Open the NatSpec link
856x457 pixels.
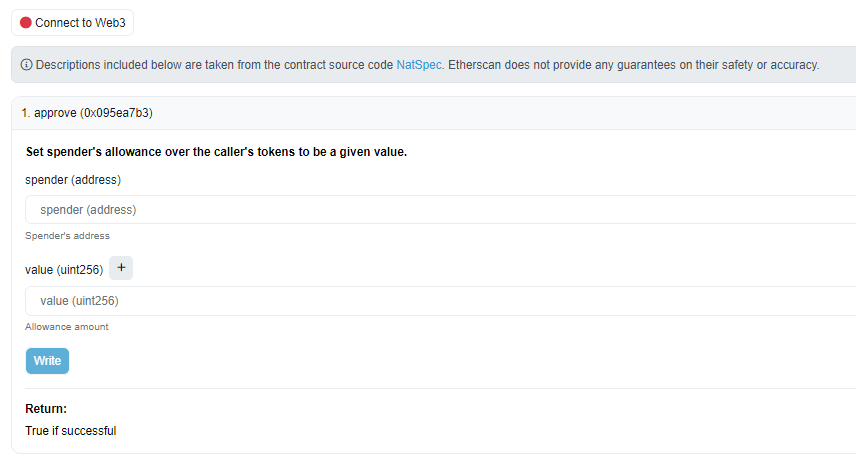(419, 65)
